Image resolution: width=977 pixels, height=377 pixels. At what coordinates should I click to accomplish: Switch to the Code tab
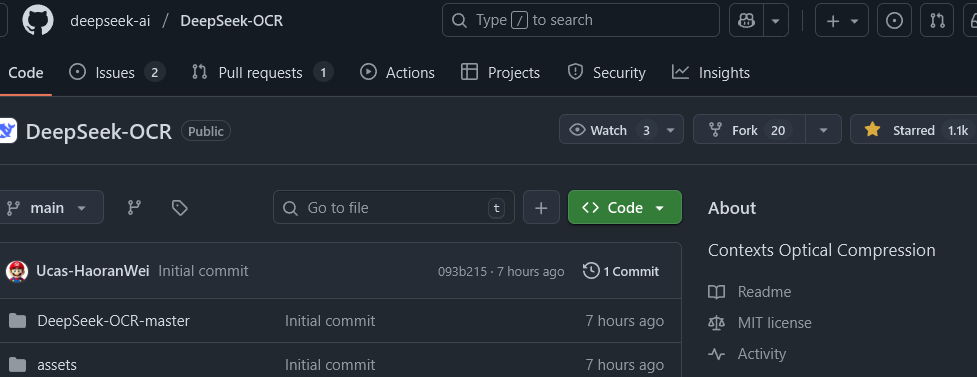point(26,73)
